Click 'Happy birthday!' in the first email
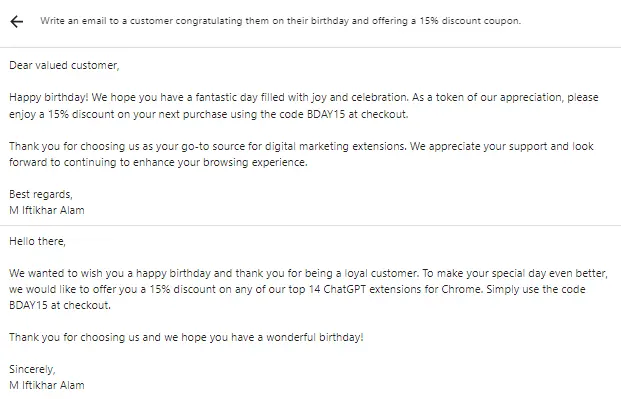Screen dimensions: 621x399 pyautogui.click(x=49, y=97)
